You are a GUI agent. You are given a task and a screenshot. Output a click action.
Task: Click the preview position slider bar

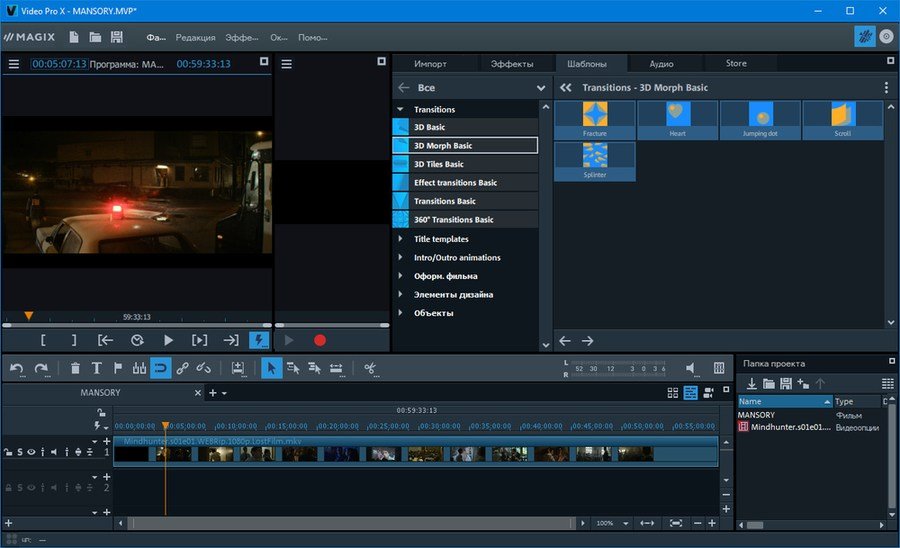click(x=136, y=325)
